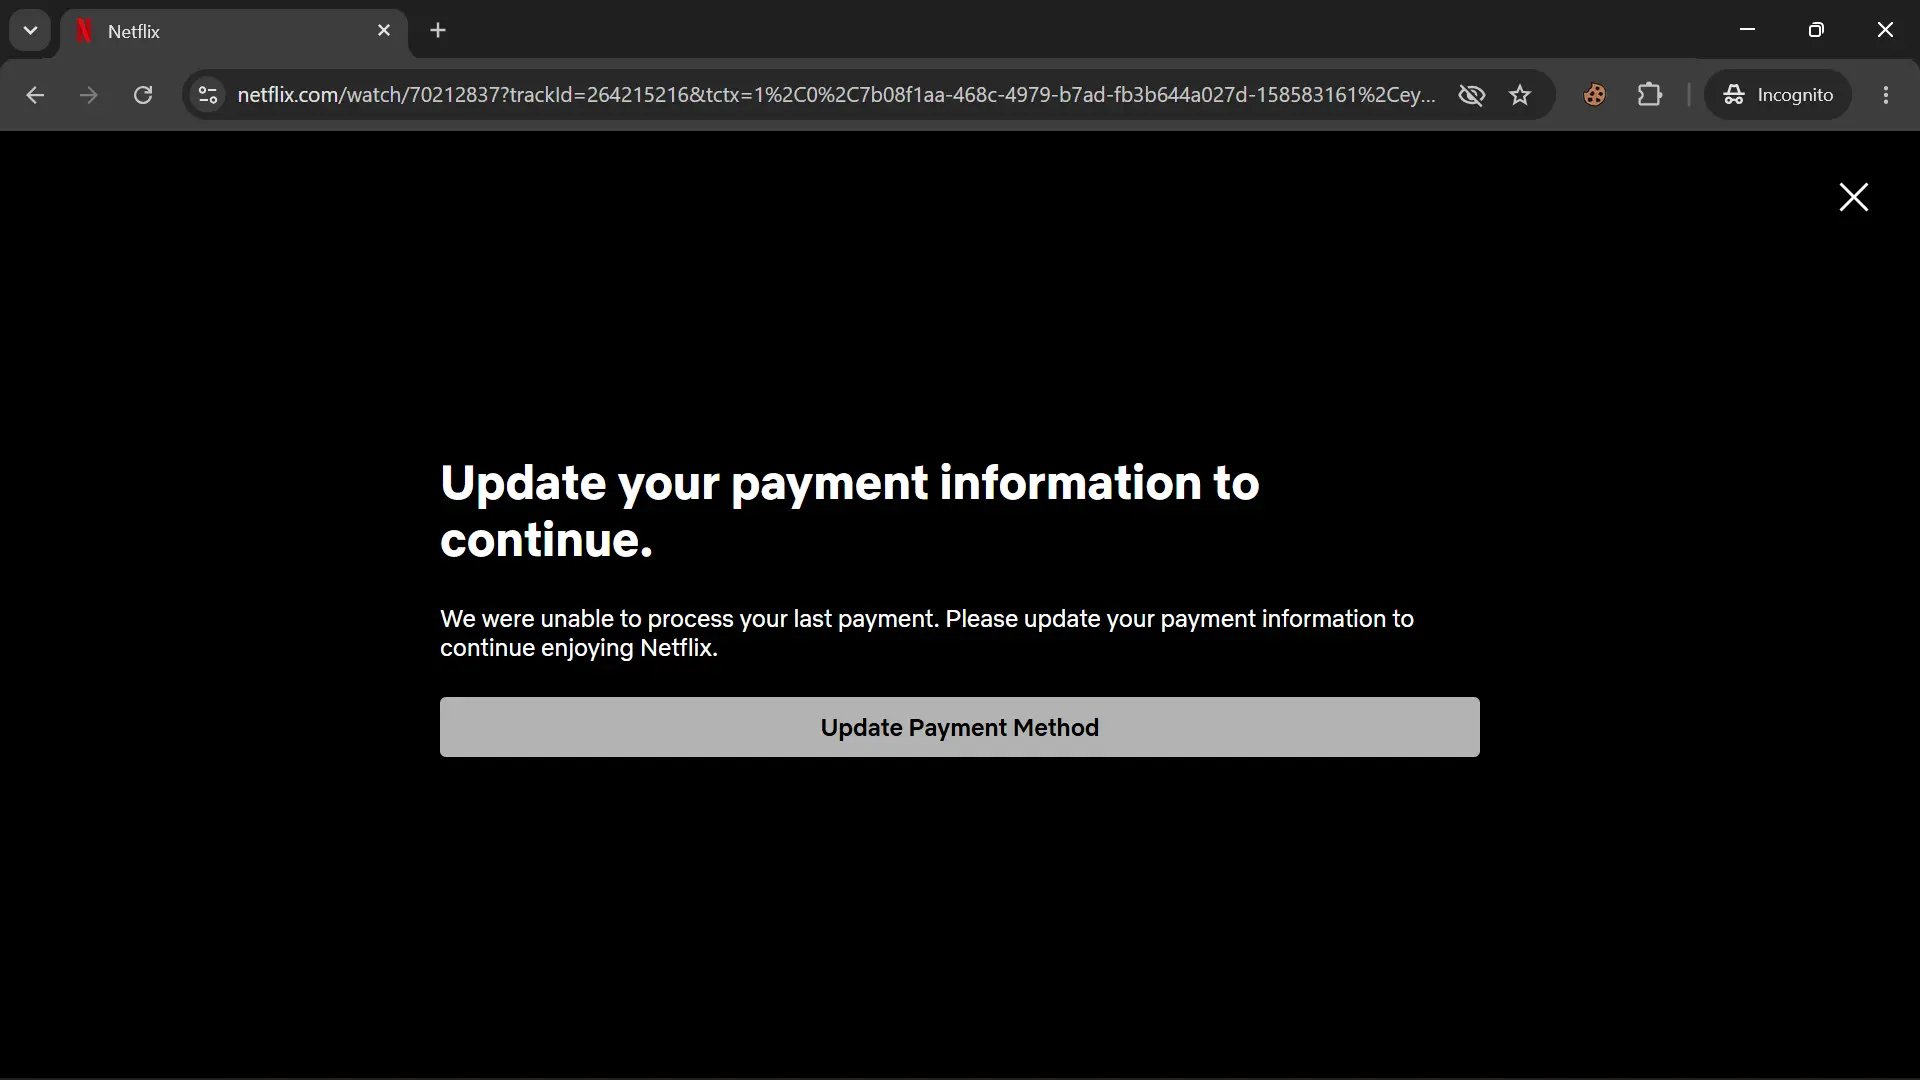Screen dimensions: 1920x1080
Task: Open the Extensions puzzle icon
Action: pyautogui.click(x=1649, y=95)
